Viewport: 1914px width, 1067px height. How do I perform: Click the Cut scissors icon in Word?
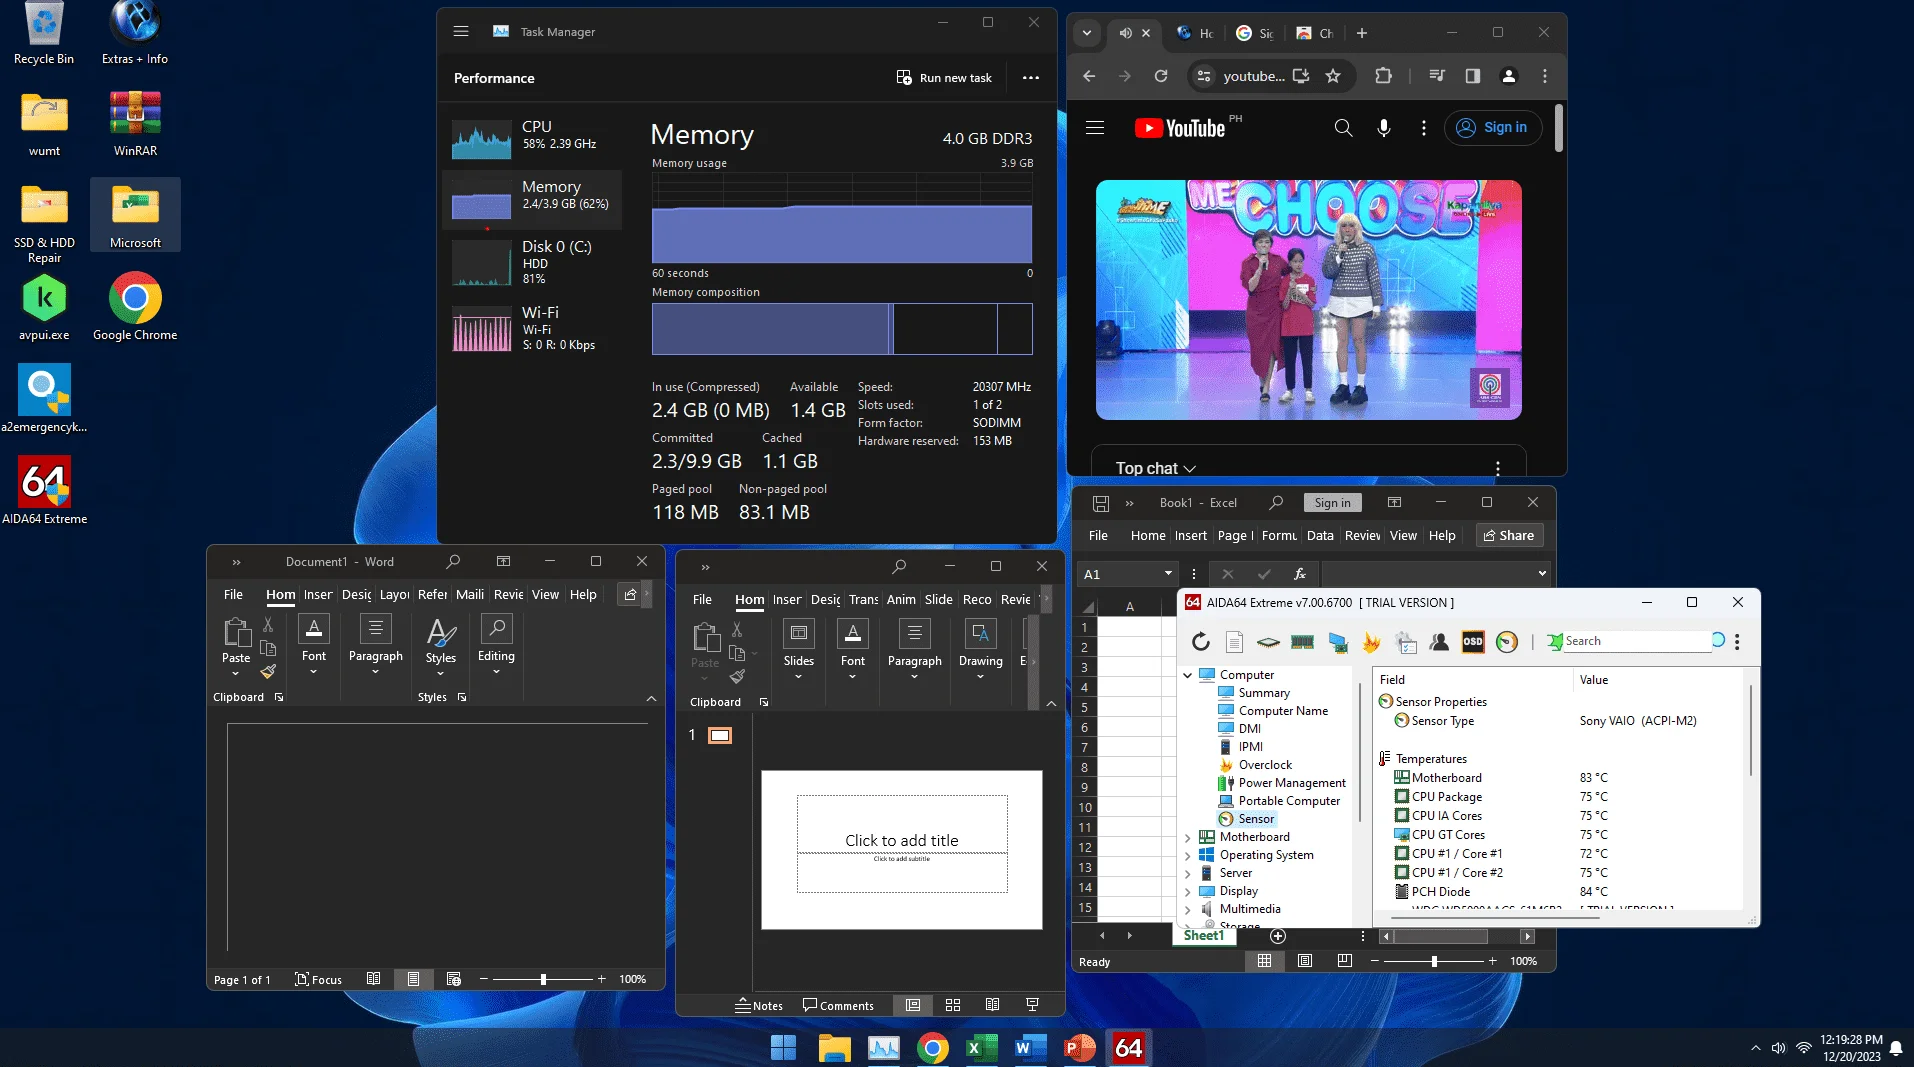268,624
